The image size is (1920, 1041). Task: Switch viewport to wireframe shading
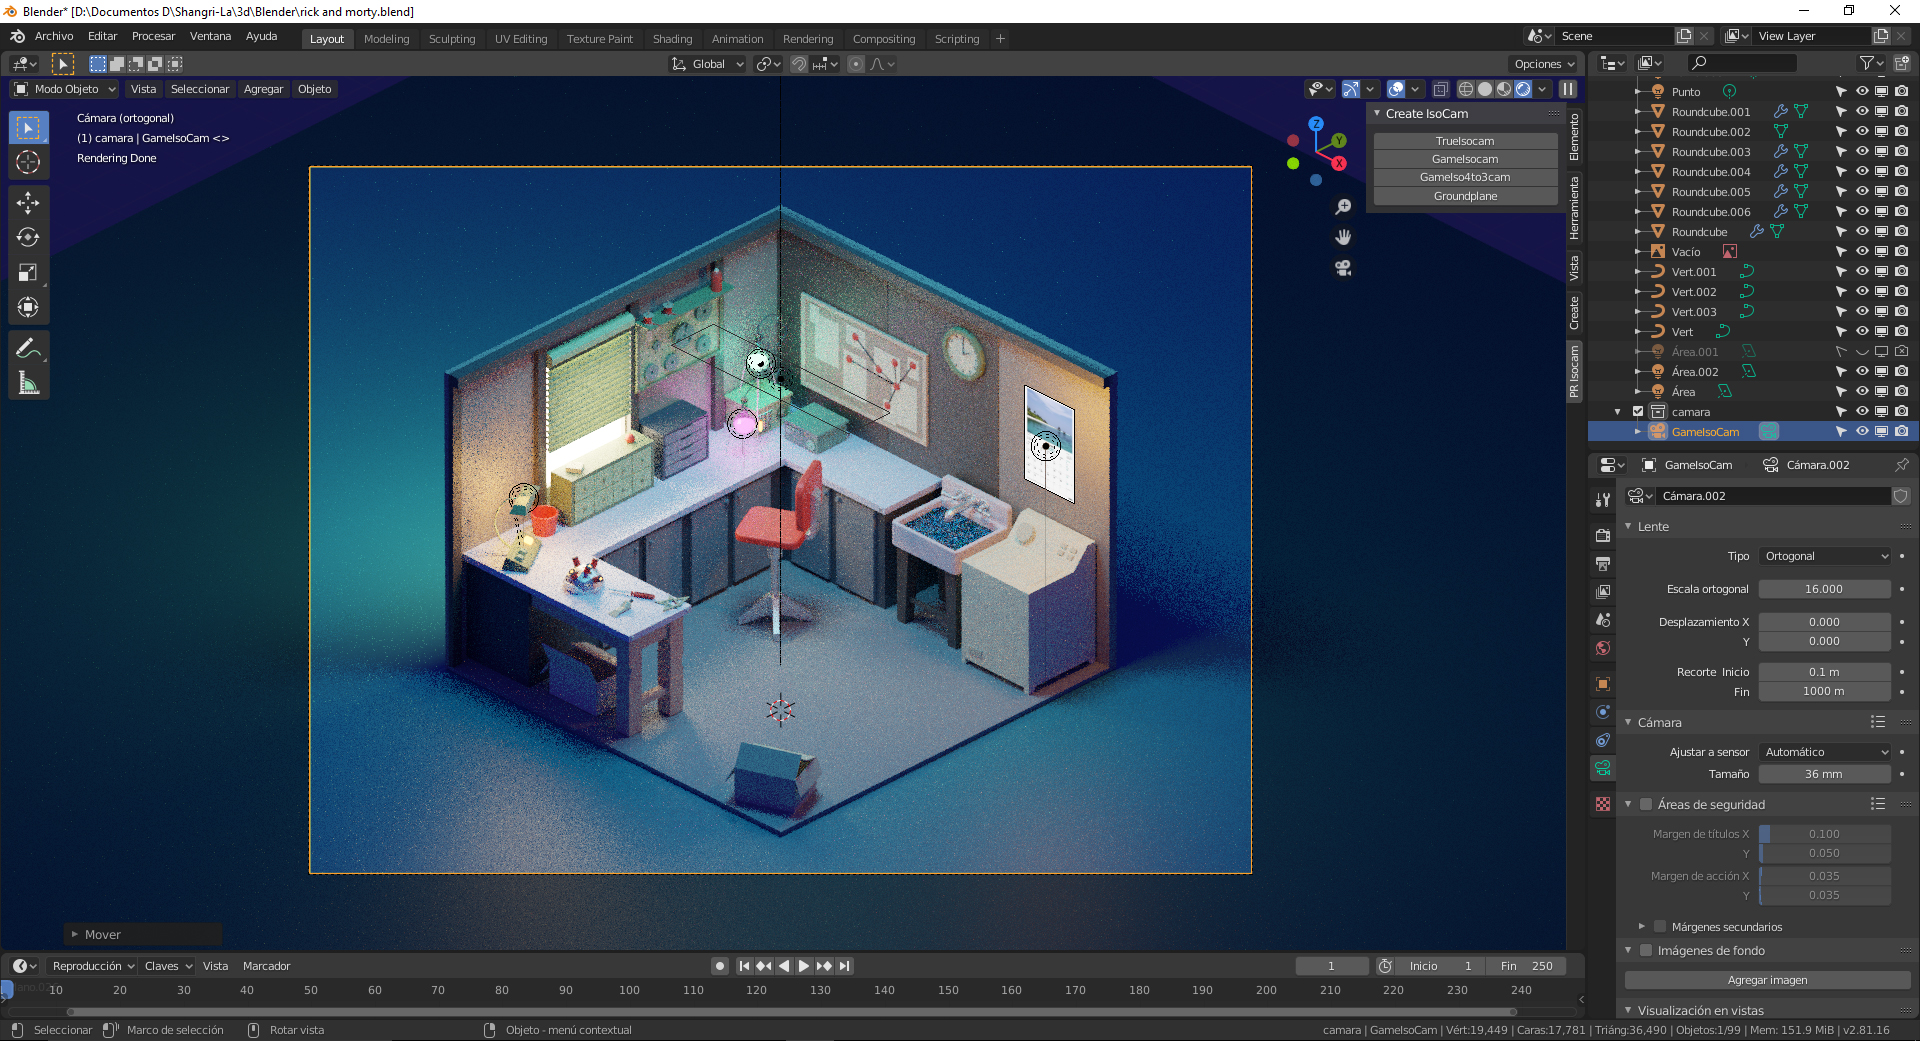tap(1466, 89)
